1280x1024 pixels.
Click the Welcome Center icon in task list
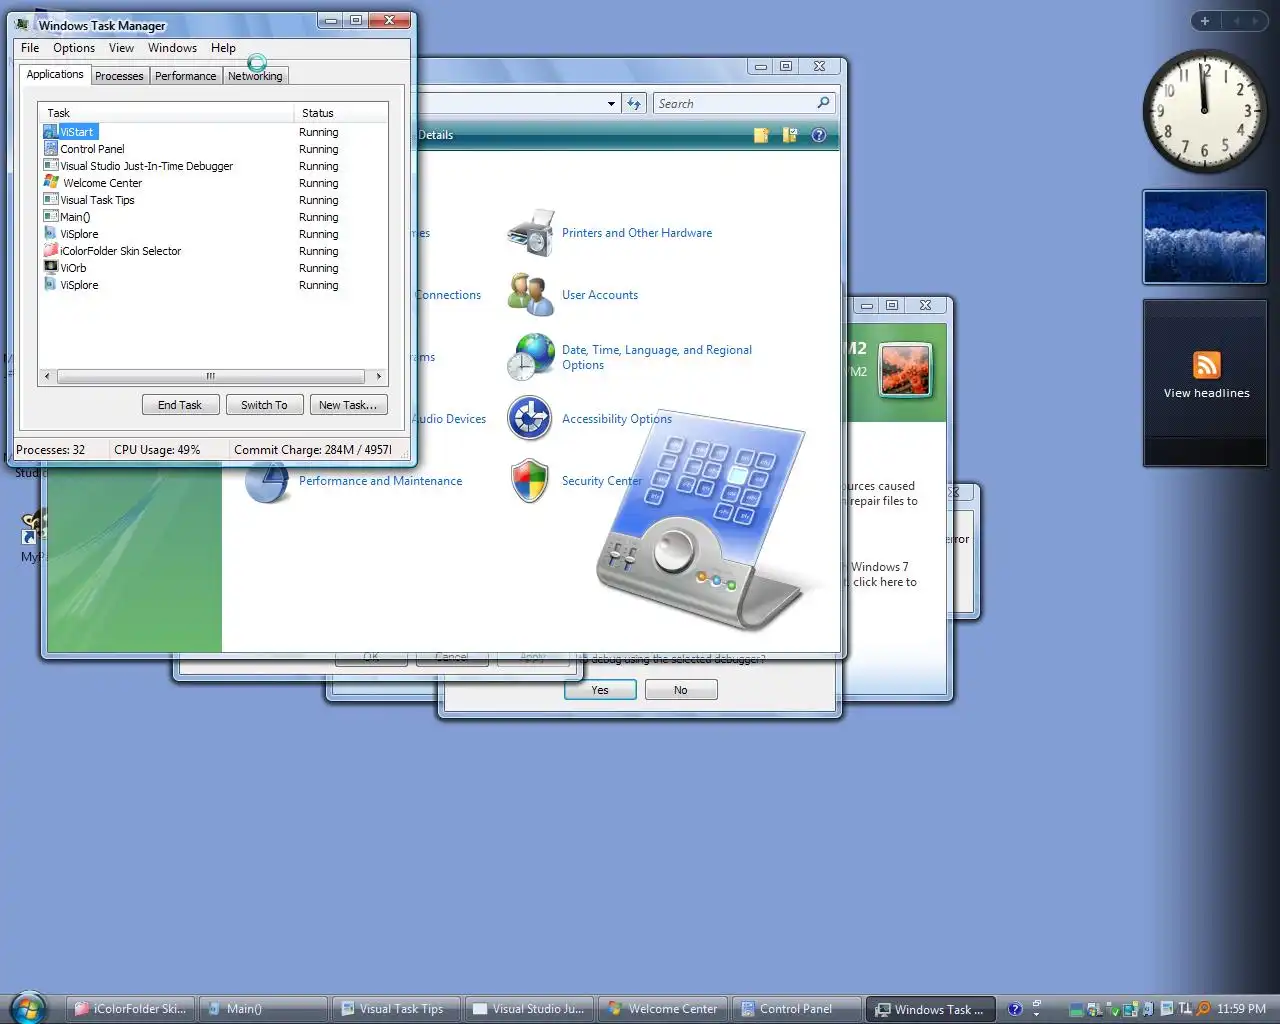point(51,183)
